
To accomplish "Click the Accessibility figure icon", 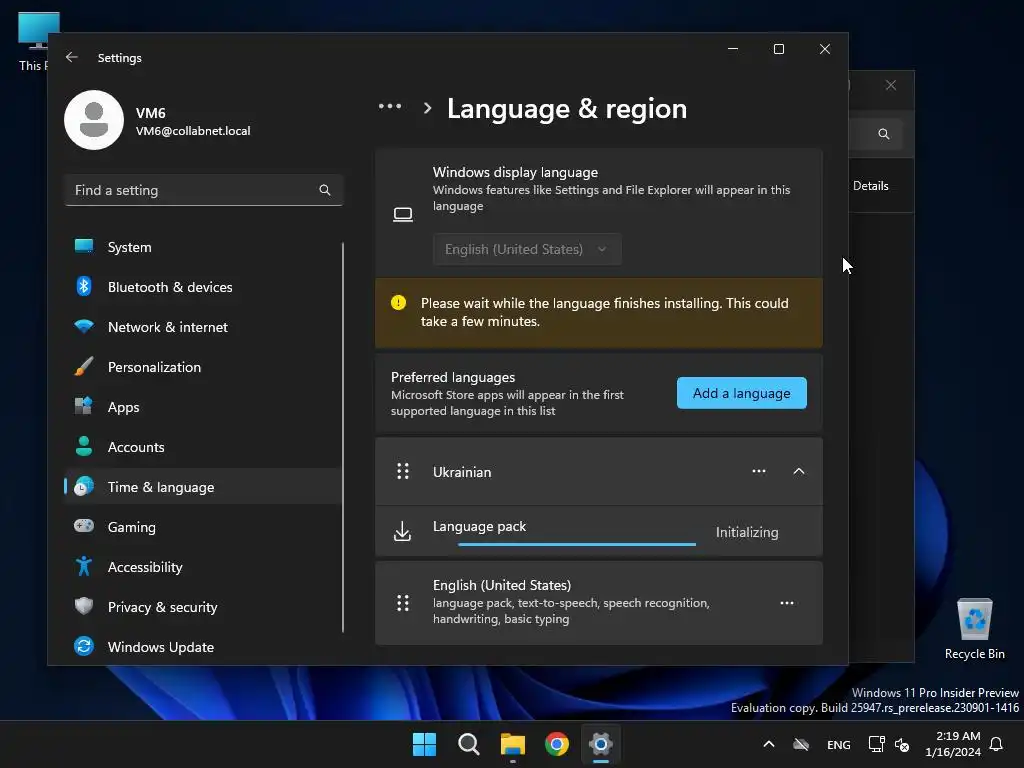I will 84,566.
